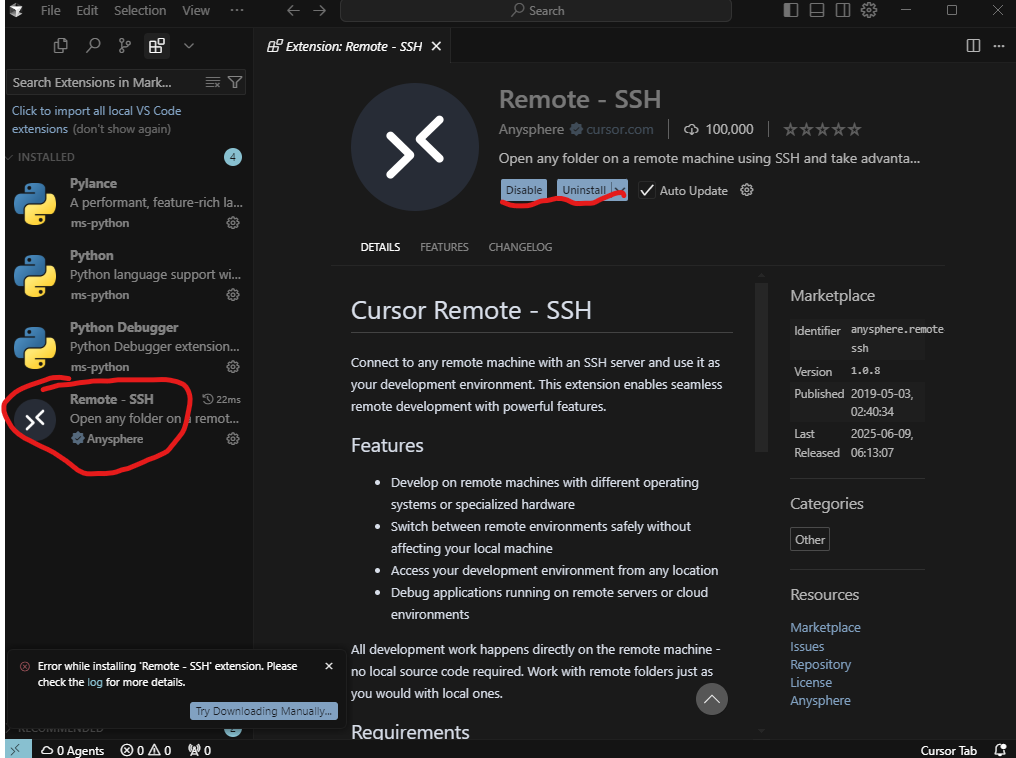Clear the extensions search results icon
Viewport: 1016px width, 758px height.
pos(213,82)
